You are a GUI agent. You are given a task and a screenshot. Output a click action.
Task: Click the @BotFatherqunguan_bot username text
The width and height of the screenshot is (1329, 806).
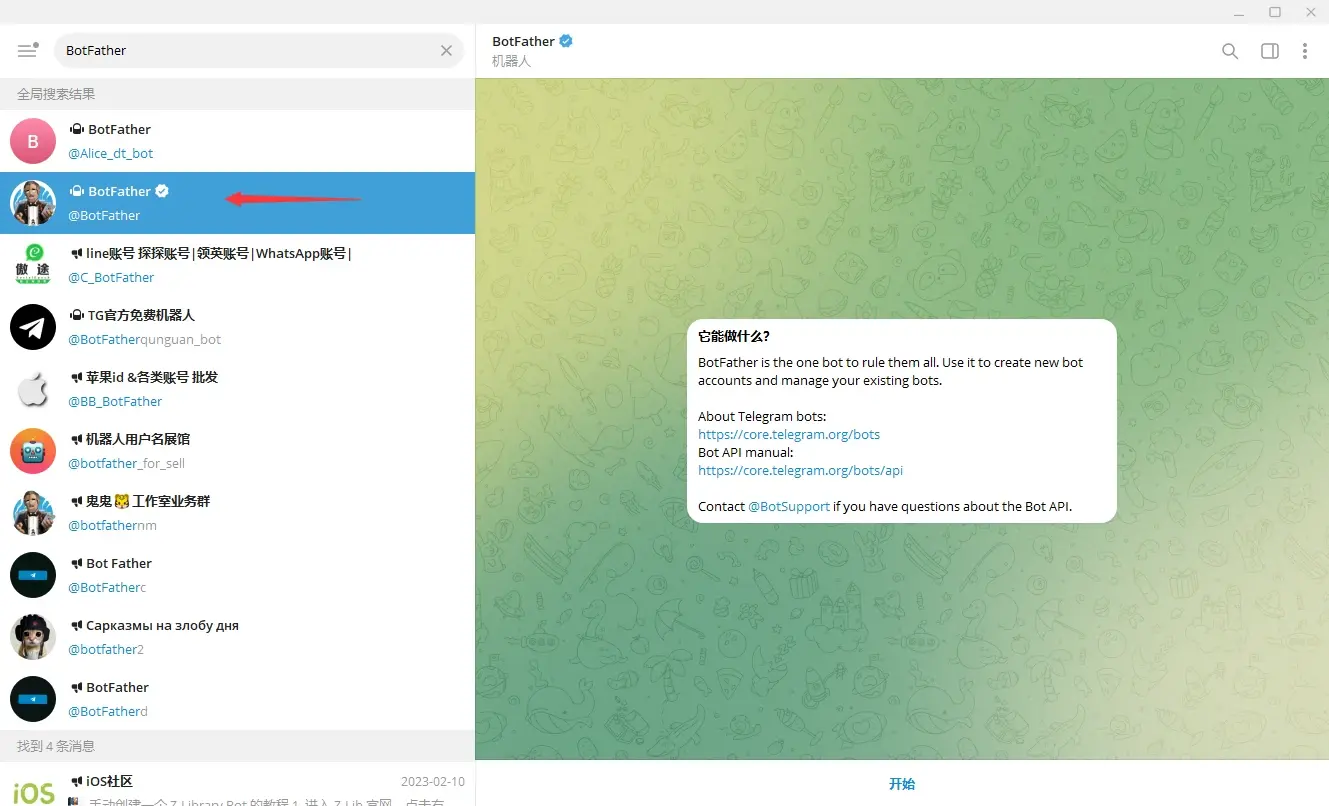(144, 339)
